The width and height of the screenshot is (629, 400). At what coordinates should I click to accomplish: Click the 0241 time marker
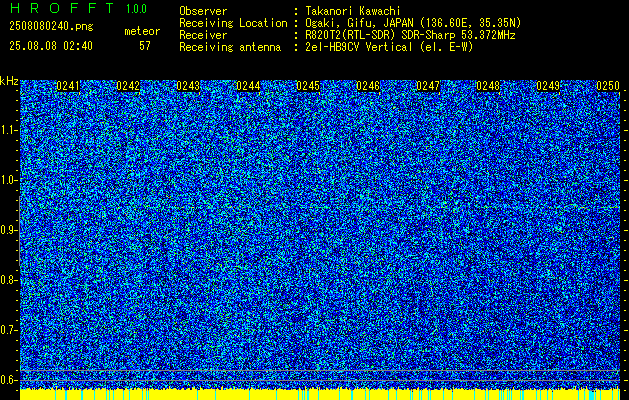[68, 86]
